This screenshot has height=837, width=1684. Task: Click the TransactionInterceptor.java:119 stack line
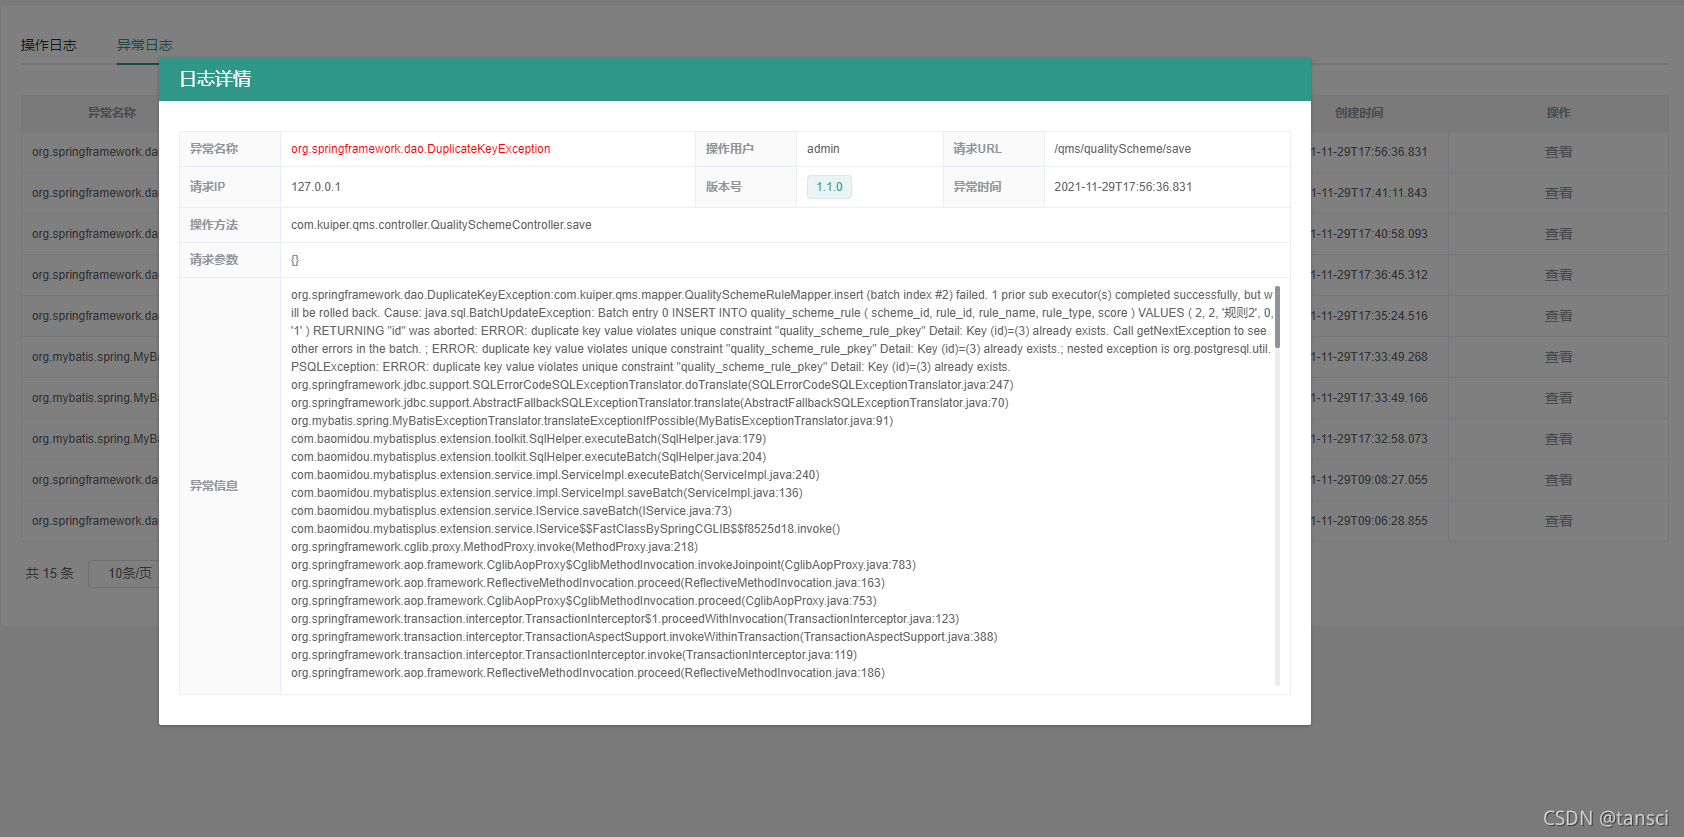click(574, 655)
